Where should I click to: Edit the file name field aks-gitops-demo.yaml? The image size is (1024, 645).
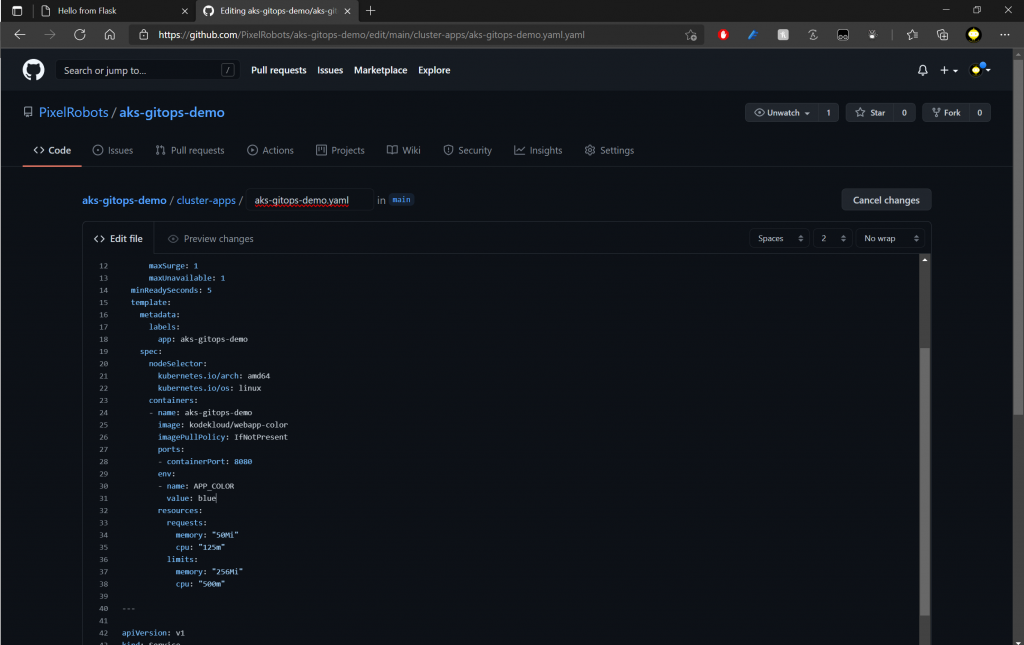[310, 200]
